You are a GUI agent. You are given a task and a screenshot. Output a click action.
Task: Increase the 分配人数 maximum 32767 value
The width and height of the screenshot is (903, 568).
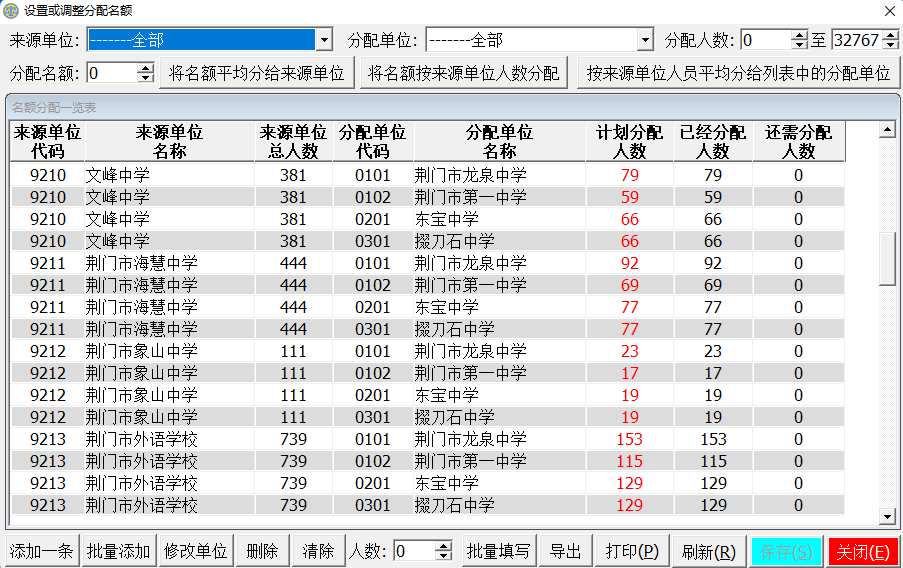point(890,35)
